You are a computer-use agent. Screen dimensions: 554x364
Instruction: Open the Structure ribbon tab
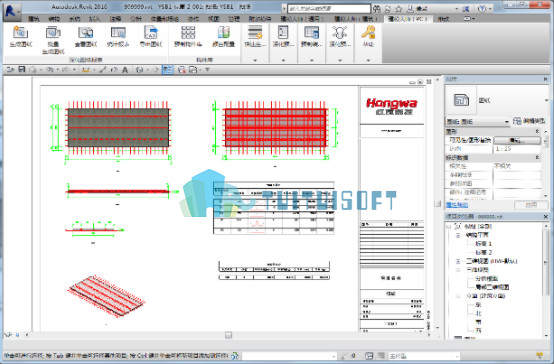[x=54, y=19]
